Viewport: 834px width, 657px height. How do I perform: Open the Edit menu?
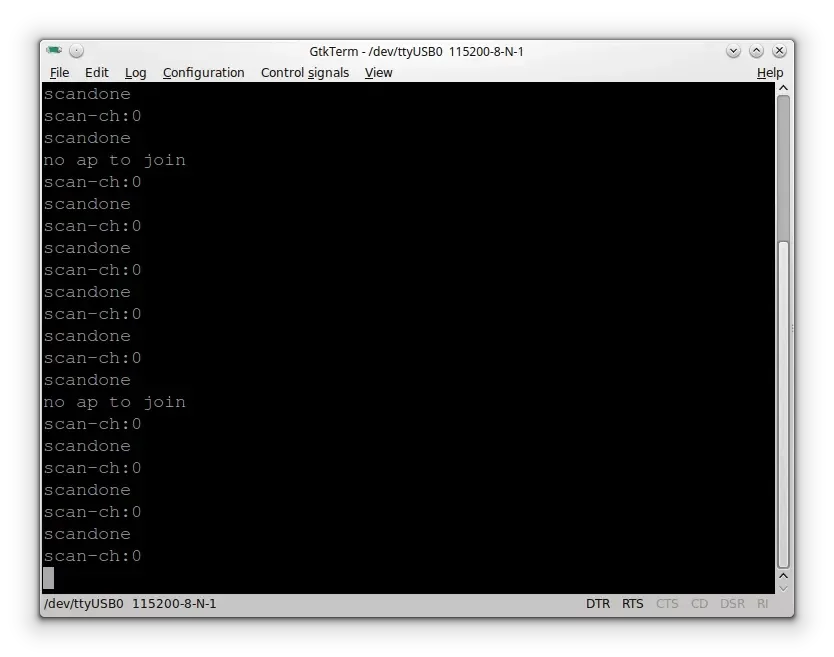point(97,73)
